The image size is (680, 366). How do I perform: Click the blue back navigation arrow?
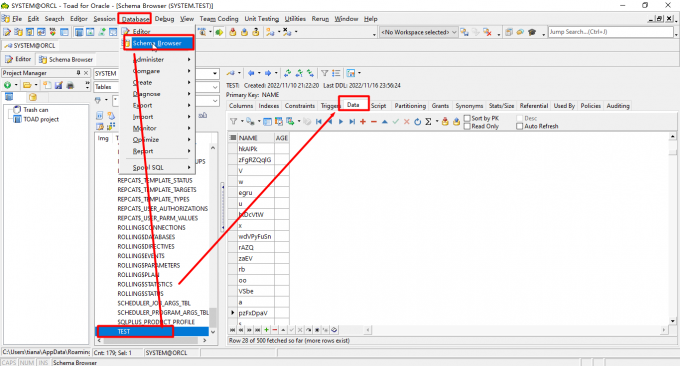(251, 73)
